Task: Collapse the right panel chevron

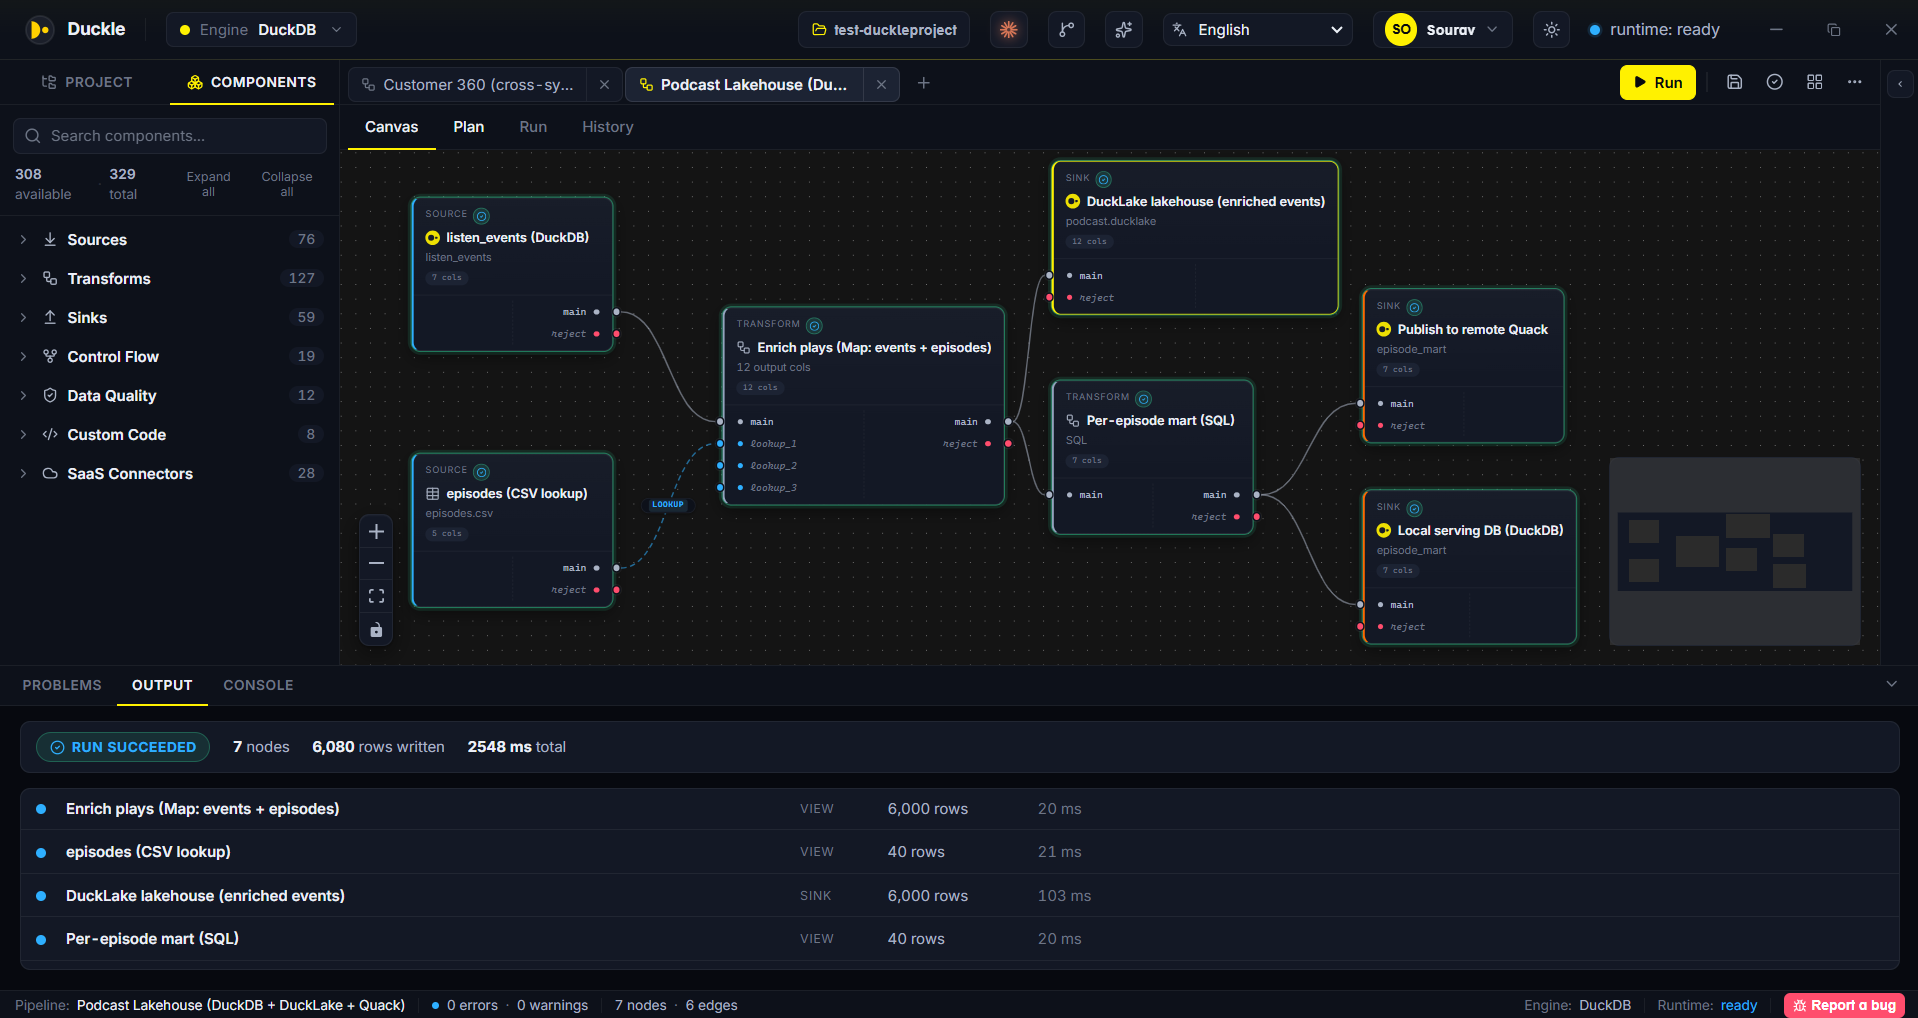Action: (x=1900, y=84)
